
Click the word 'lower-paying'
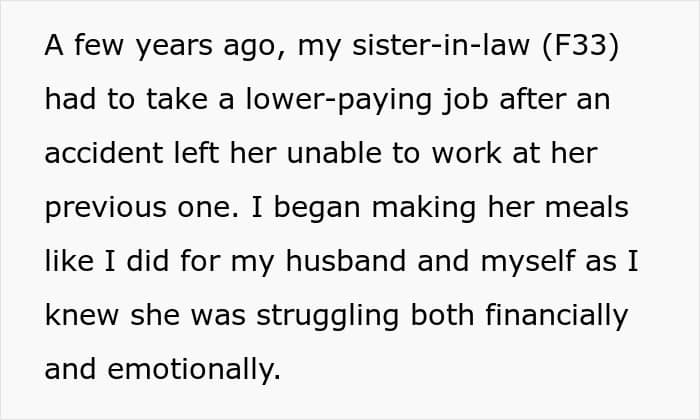pos(339,100)
